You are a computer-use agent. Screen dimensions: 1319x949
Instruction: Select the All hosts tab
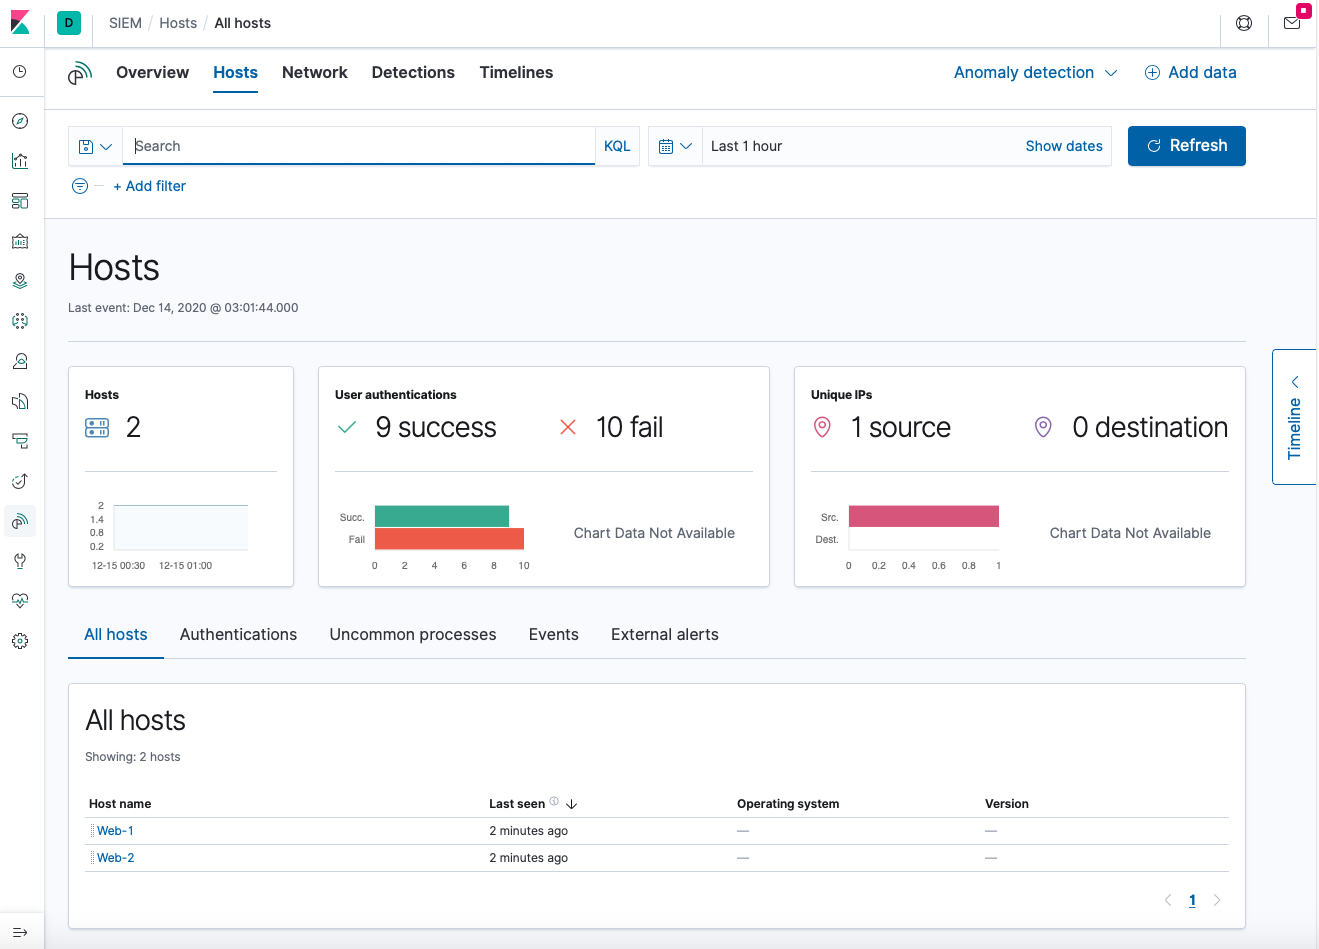(116, 635)
